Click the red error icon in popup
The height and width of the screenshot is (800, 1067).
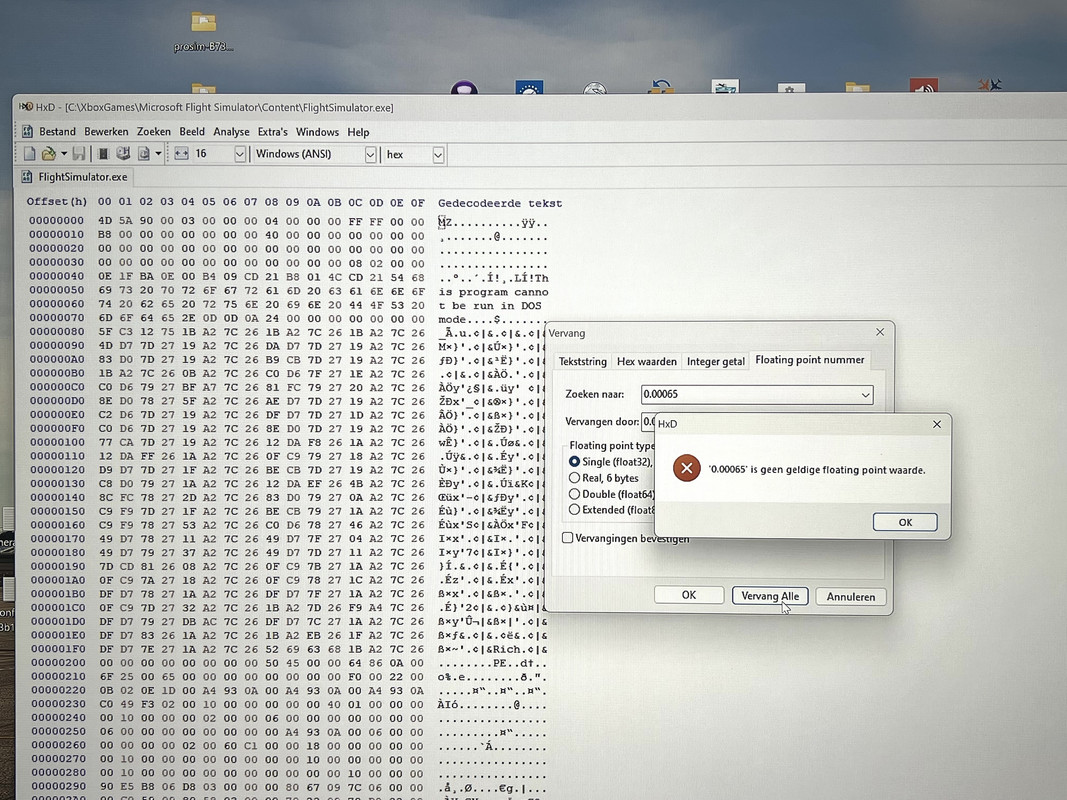(687, 469)
